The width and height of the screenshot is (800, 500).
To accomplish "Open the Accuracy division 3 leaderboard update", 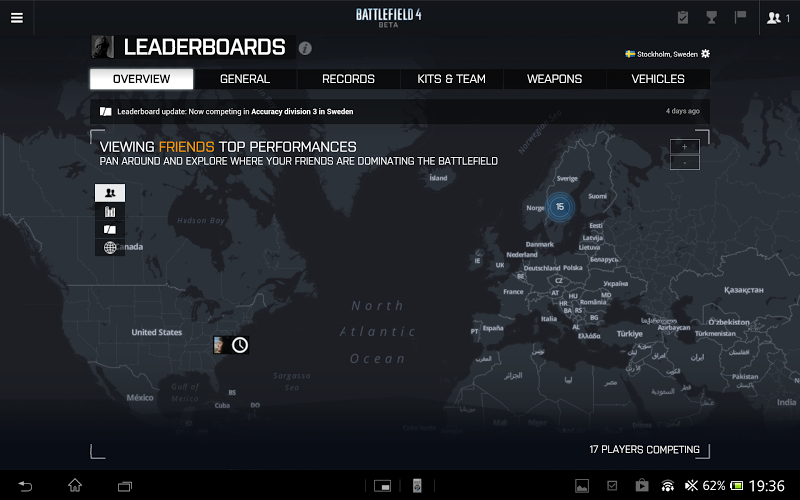I will pyautogui.click(x=399, y=111).
